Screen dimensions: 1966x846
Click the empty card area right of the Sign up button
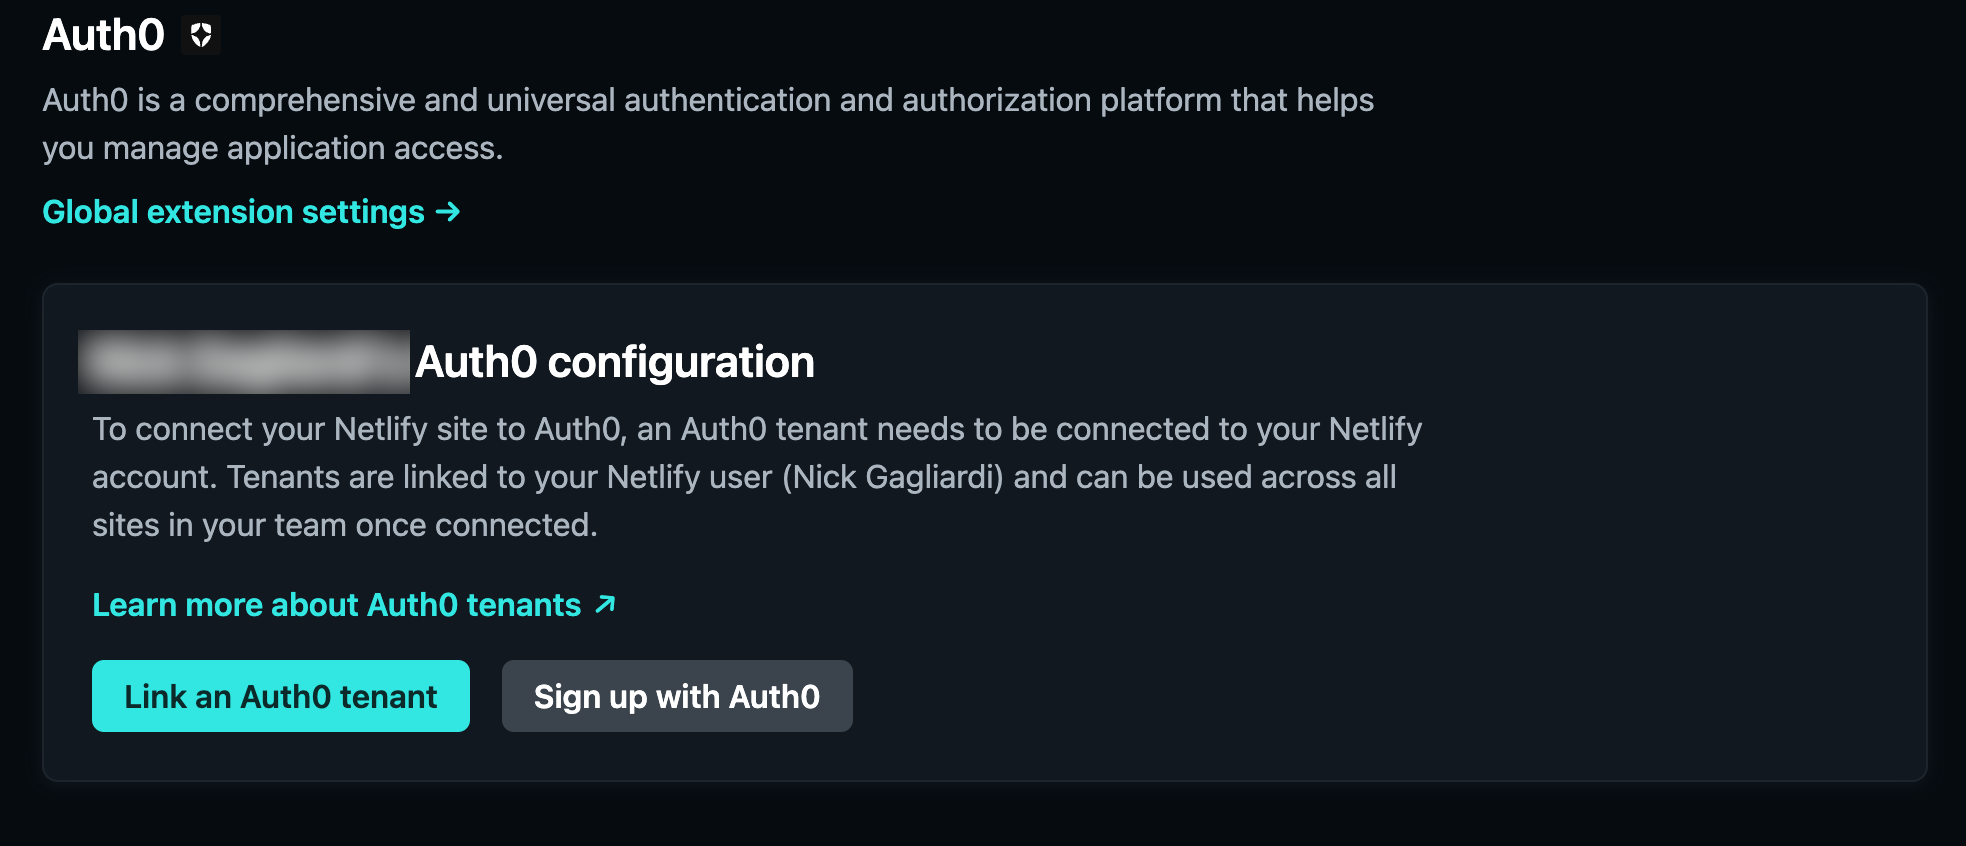[1380, 696]
